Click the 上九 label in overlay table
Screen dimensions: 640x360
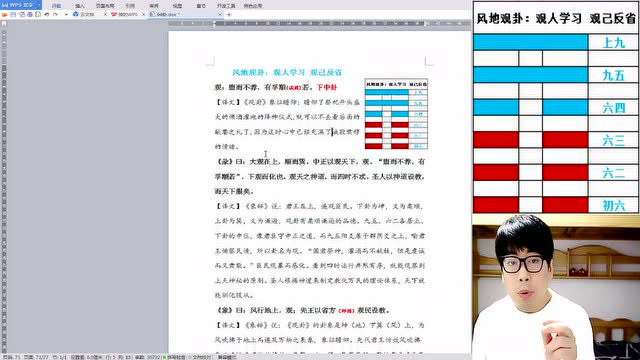[613, 42]
